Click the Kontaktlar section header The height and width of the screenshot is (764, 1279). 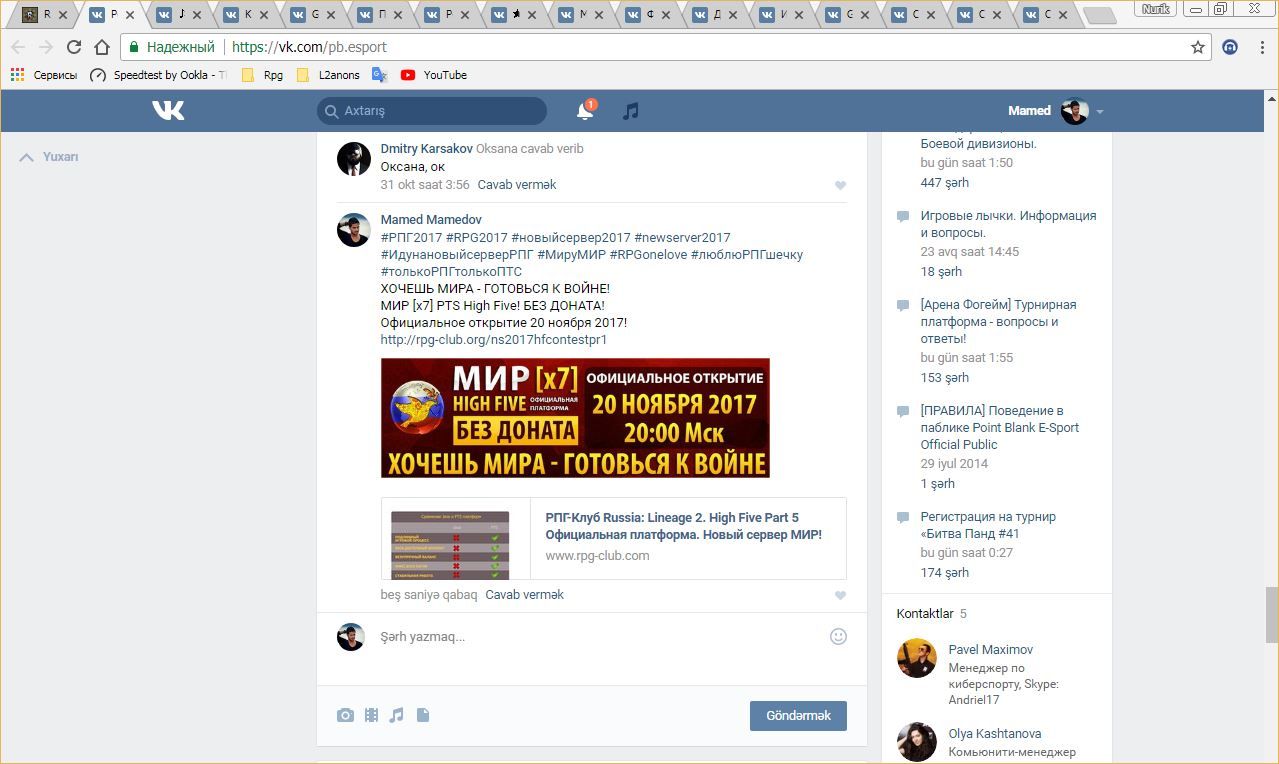[925, 614]
